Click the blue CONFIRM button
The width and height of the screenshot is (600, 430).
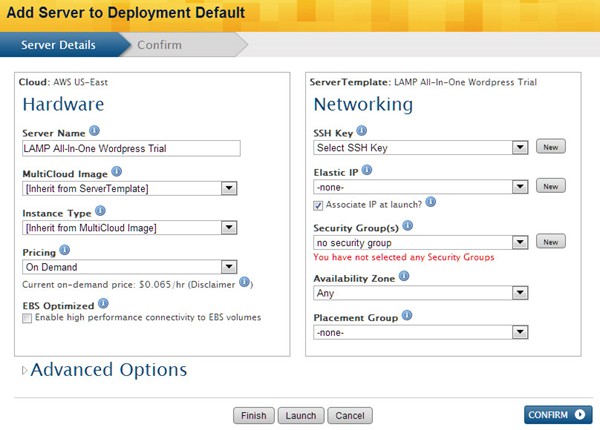(557, 415)
